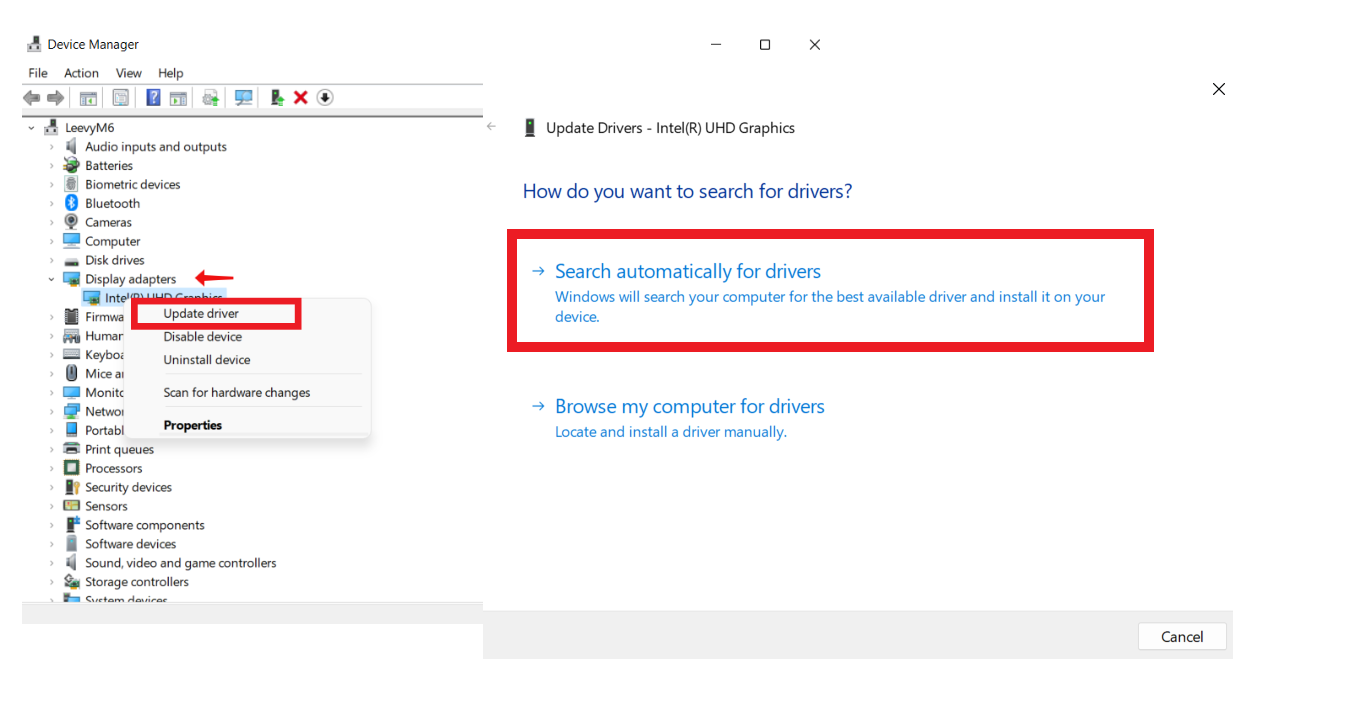
Task: Select the Sensors tree label
Action: pos(106,506)
